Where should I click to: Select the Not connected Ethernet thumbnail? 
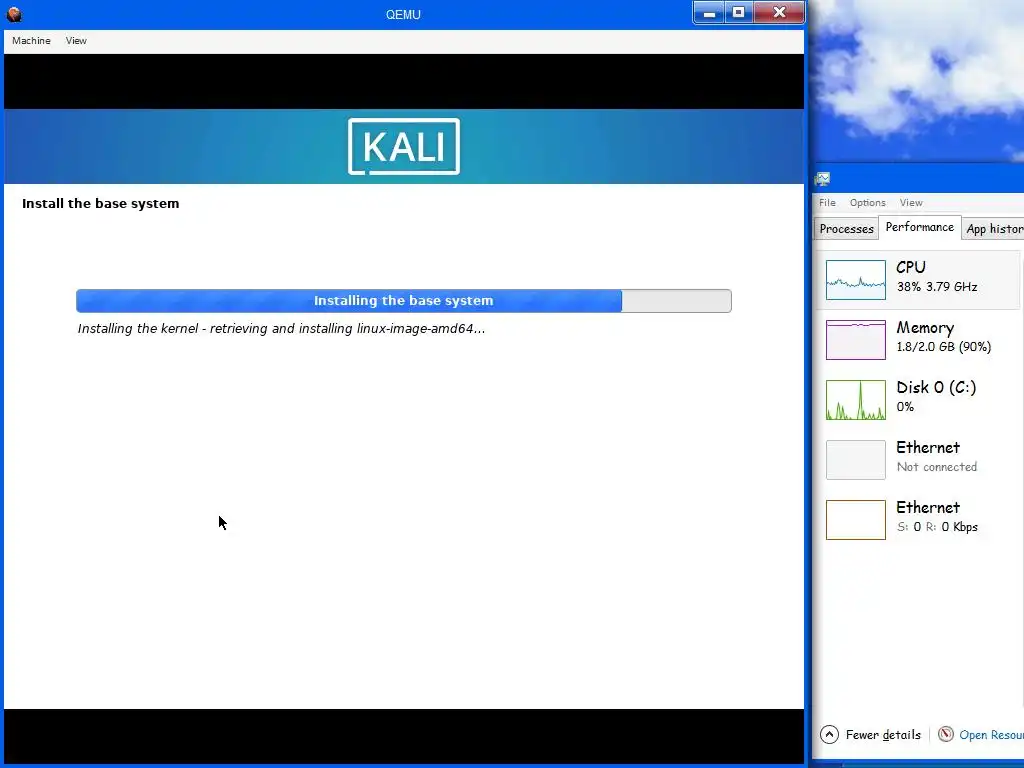[x=856, y=460]
